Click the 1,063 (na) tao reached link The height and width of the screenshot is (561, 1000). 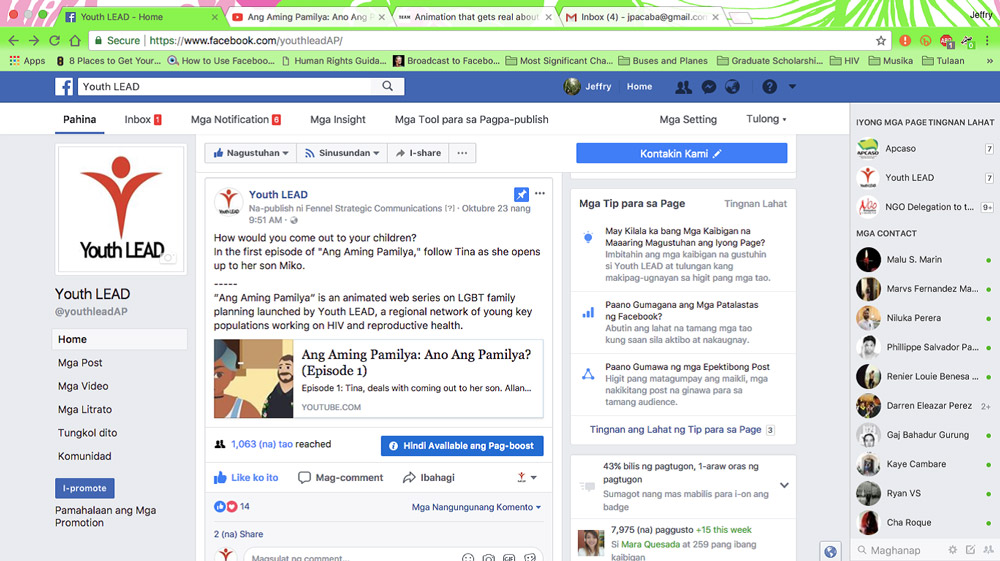(261, 444)
